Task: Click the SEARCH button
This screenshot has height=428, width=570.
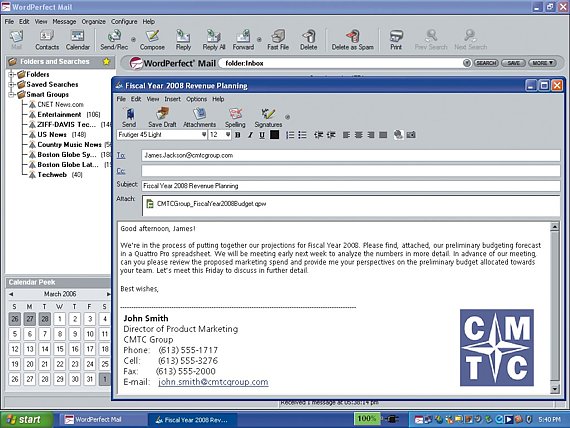Action: (x=486, y=63)
